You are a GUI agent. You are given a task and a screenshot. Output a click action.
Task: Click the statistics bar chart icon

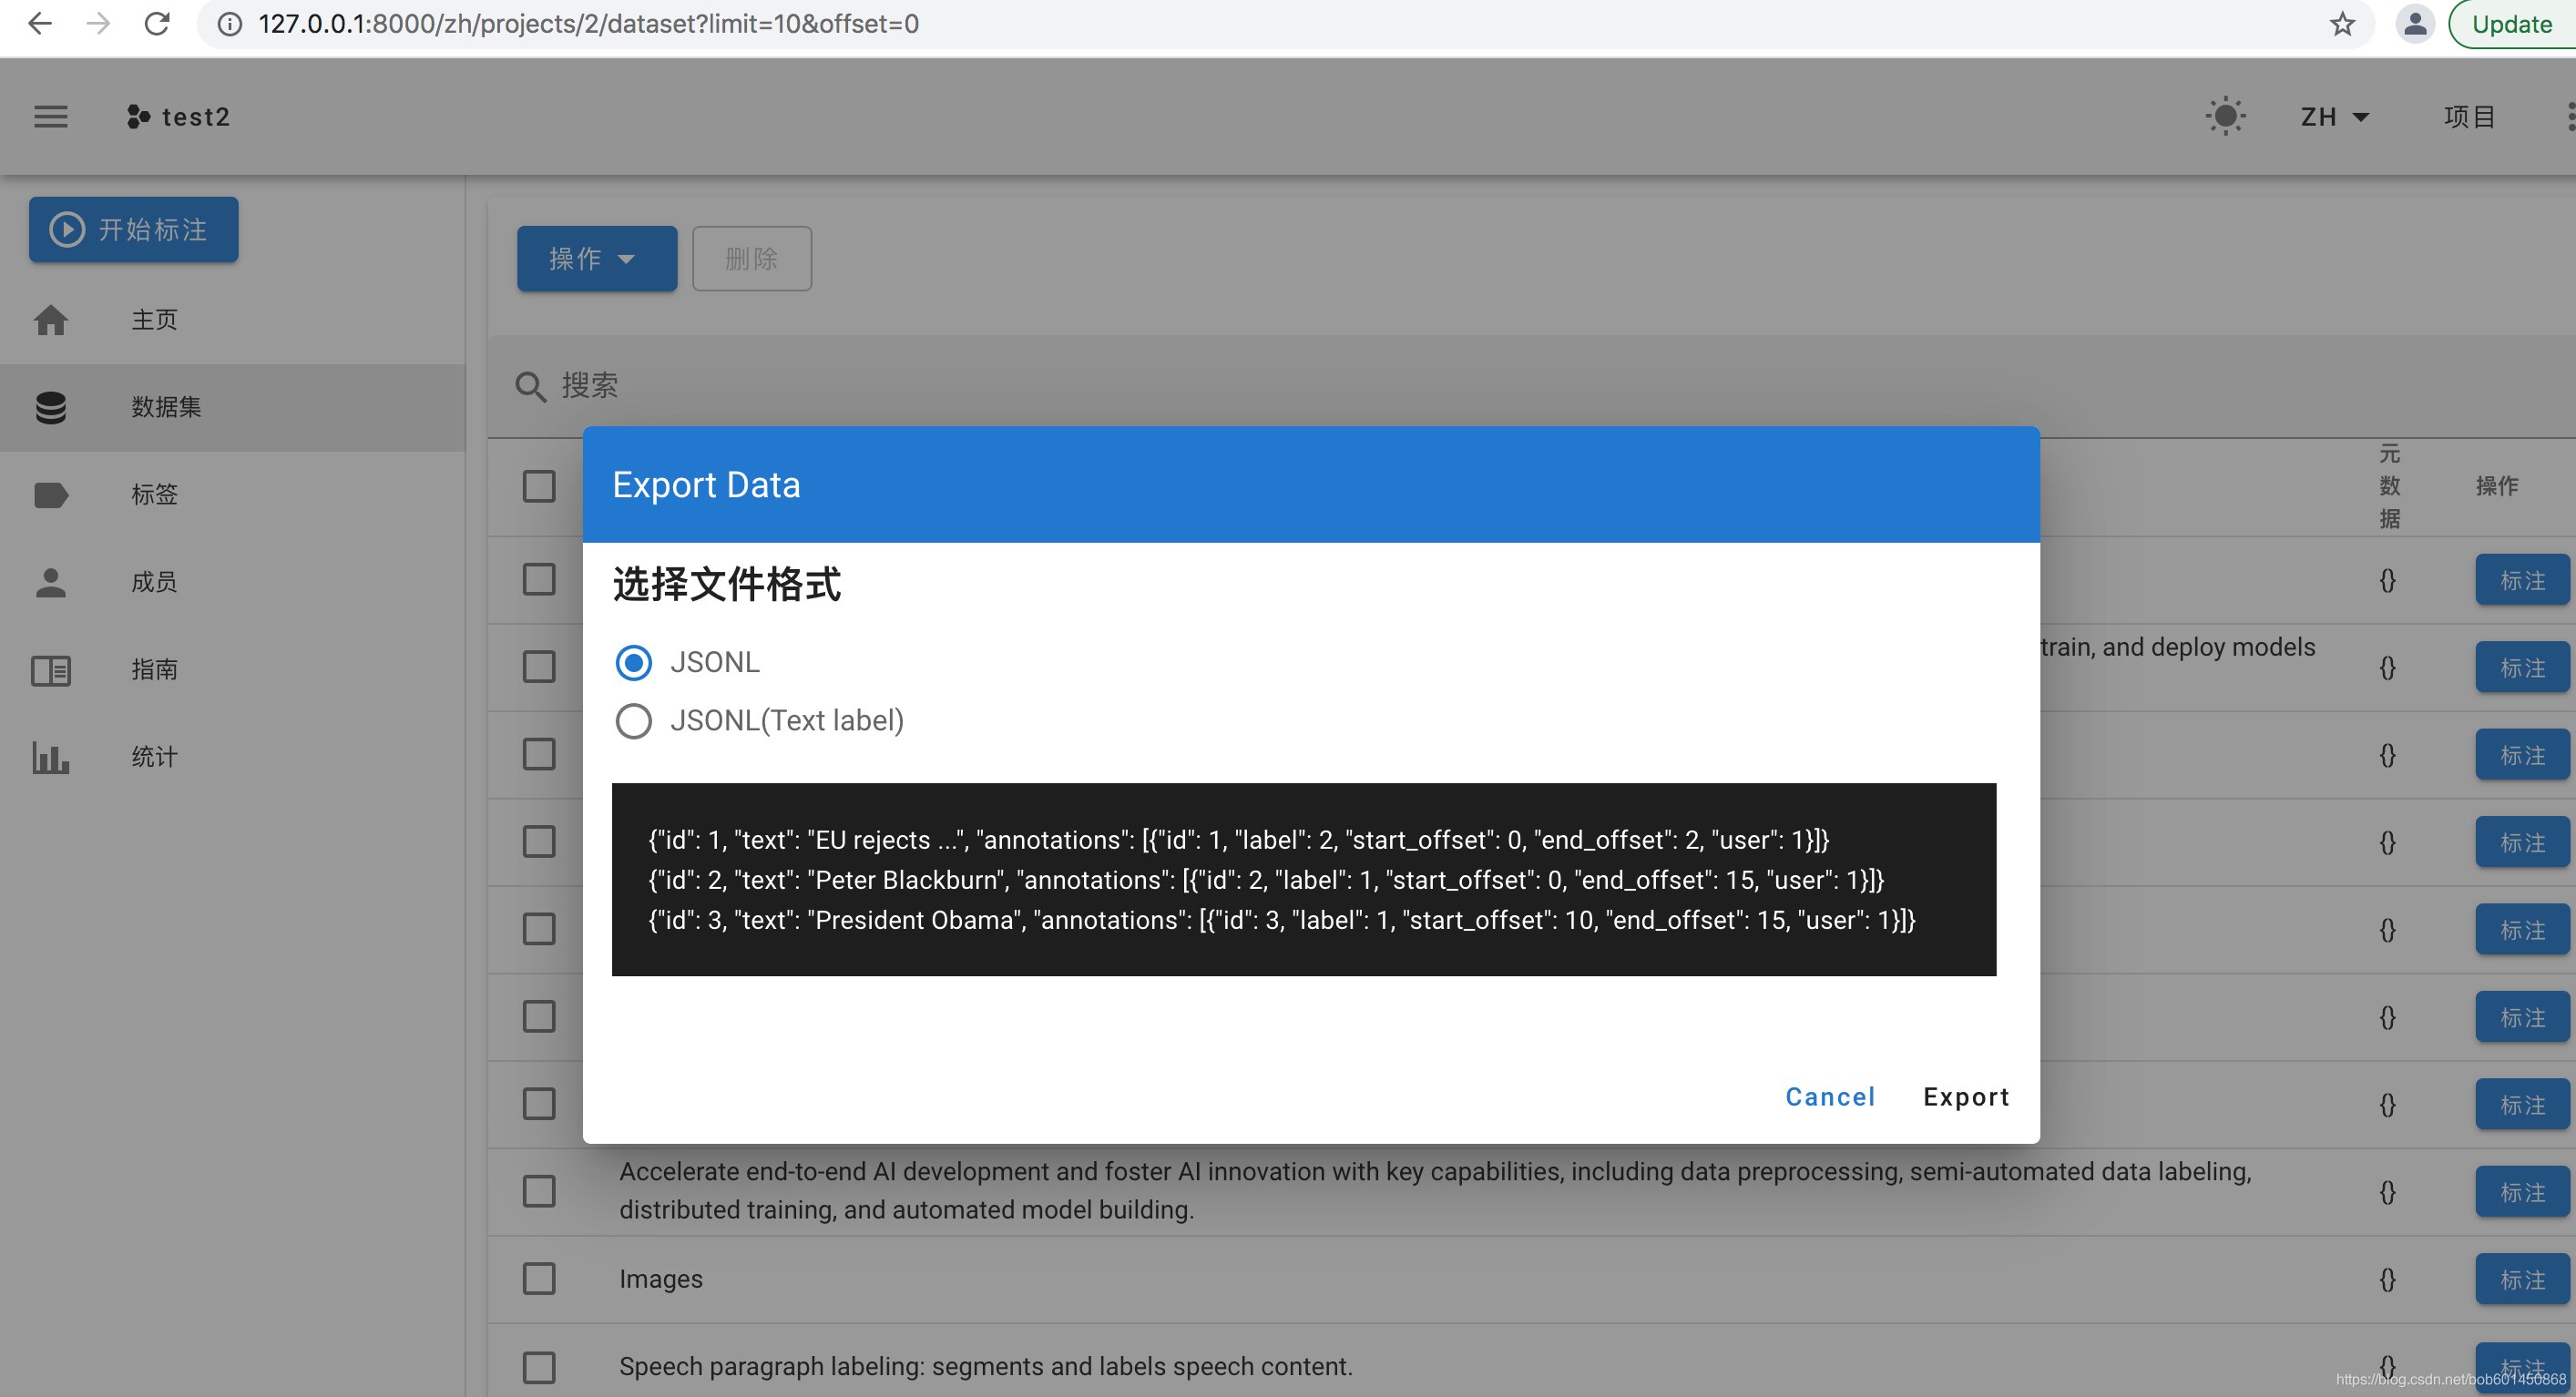click(x=51, y=757)
